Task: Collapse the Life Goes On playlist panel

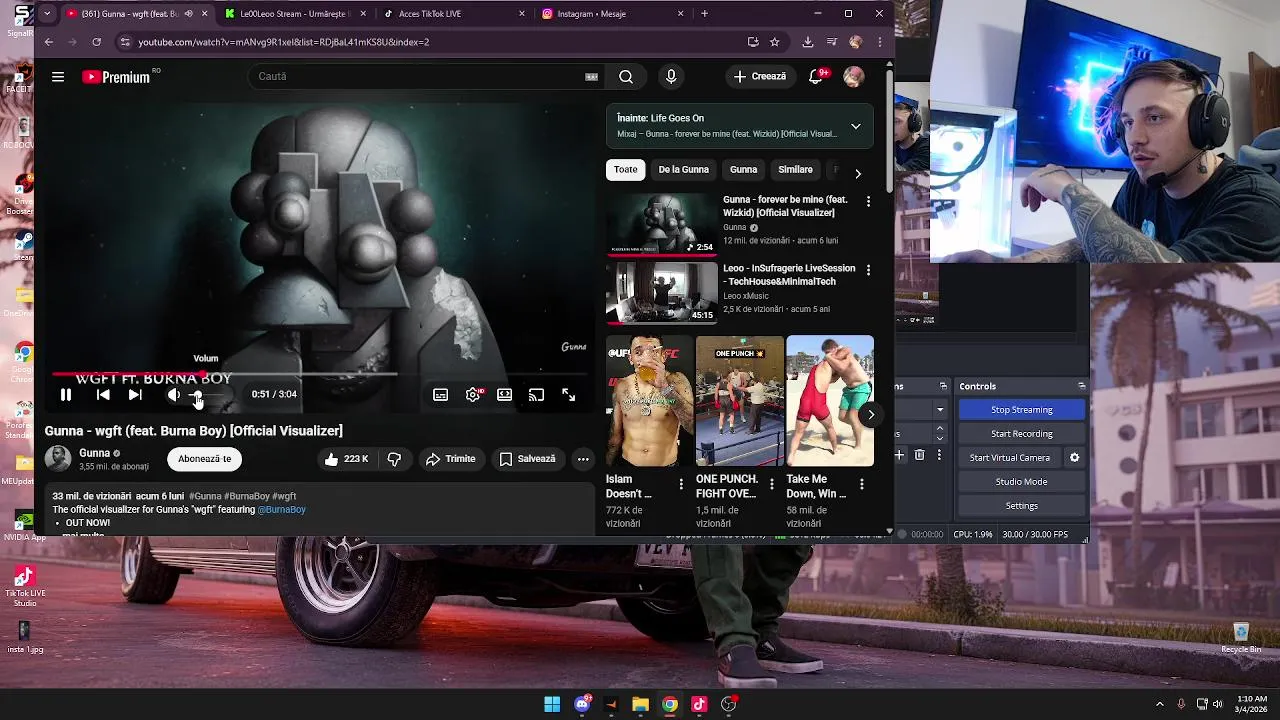Action: [x=855, y=126]
